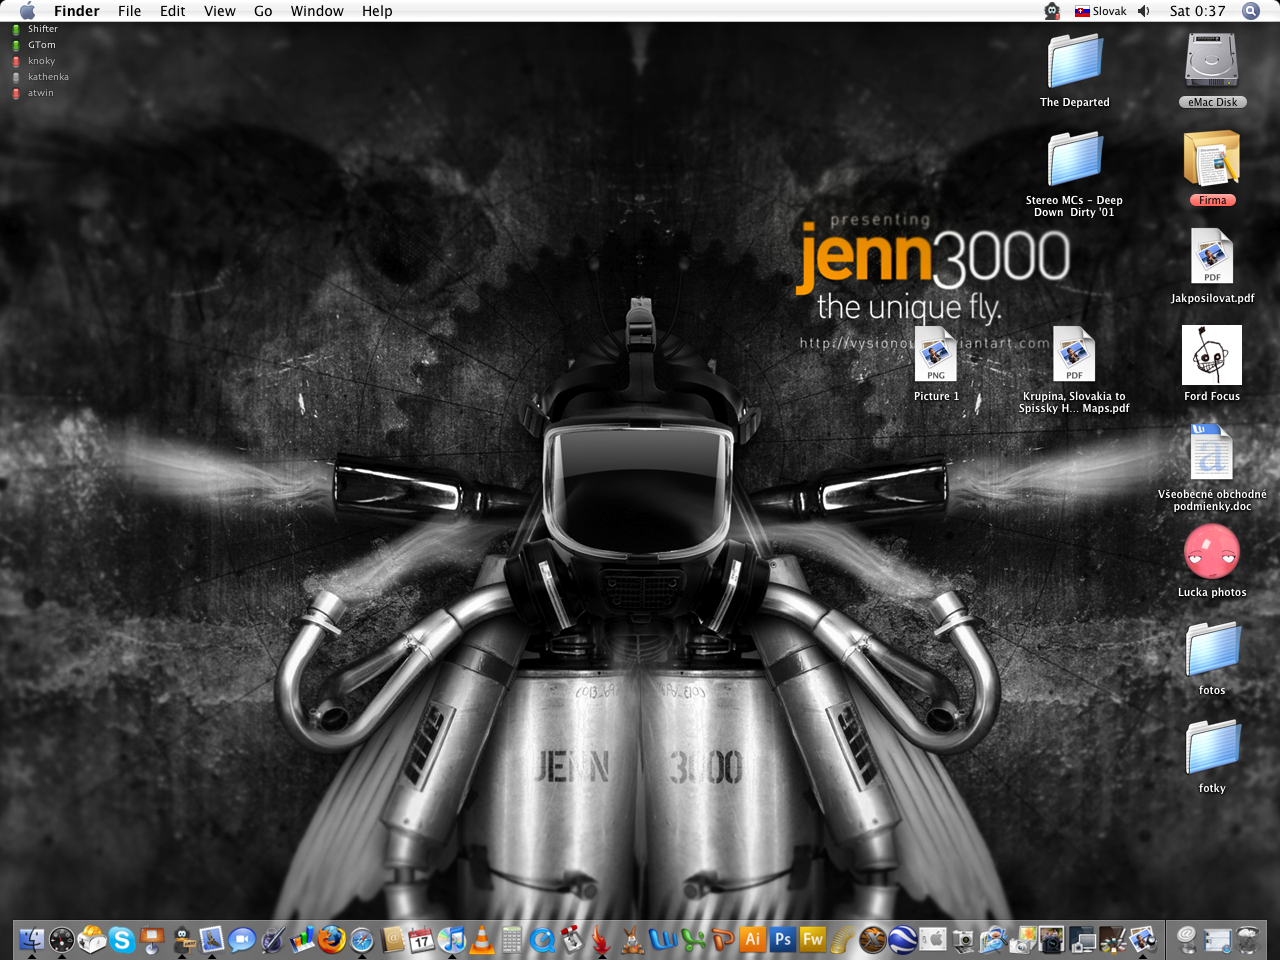Select atwin in the buddy list
The height and width of the screenshot is (960, 1280).
pyautogui.click(x=40, y=93)
